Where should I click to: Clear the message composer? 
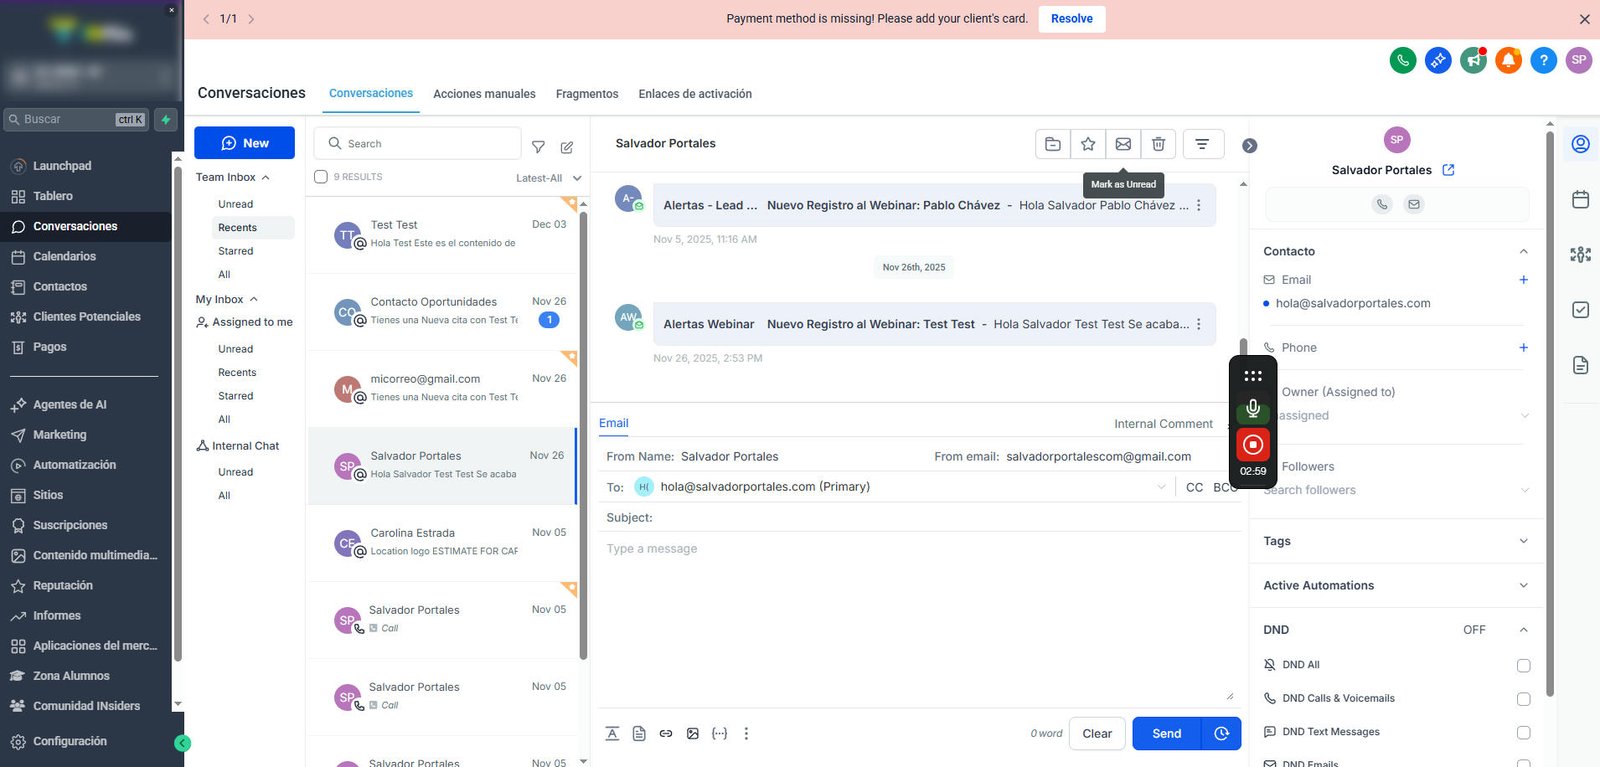click(x=1097, y=733)
